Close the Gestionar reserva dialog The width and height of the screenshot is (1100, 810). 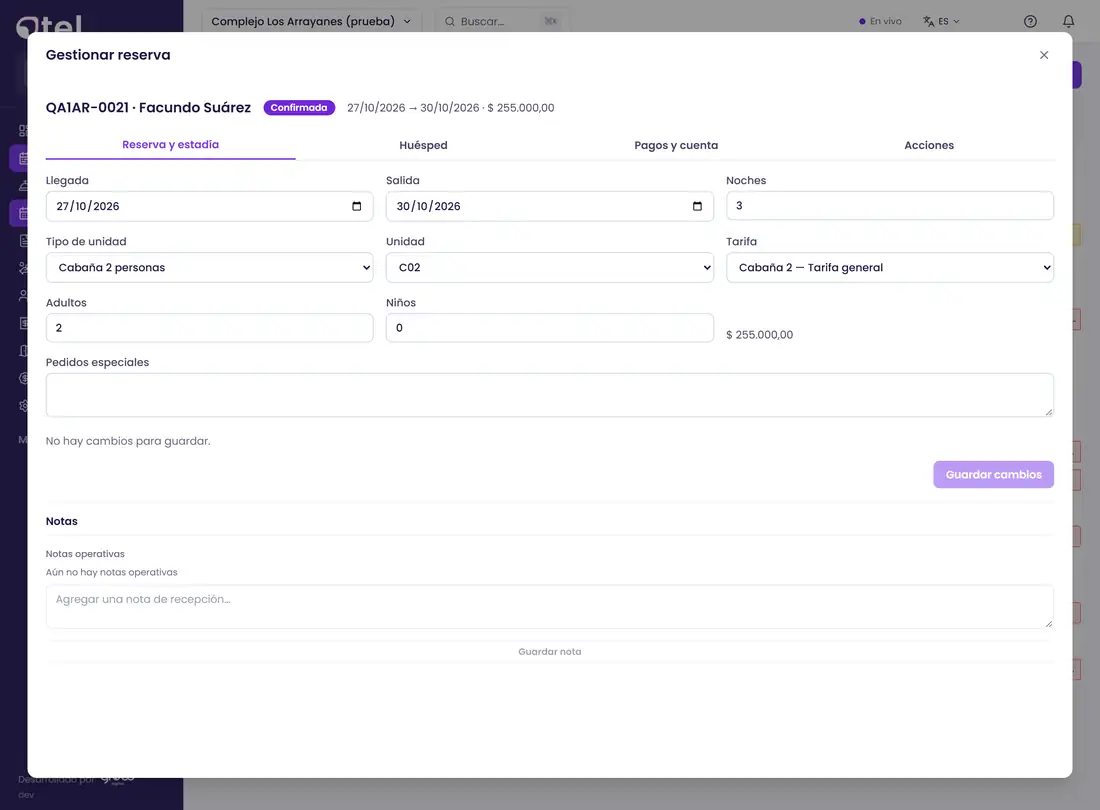tap(1044, 55)
